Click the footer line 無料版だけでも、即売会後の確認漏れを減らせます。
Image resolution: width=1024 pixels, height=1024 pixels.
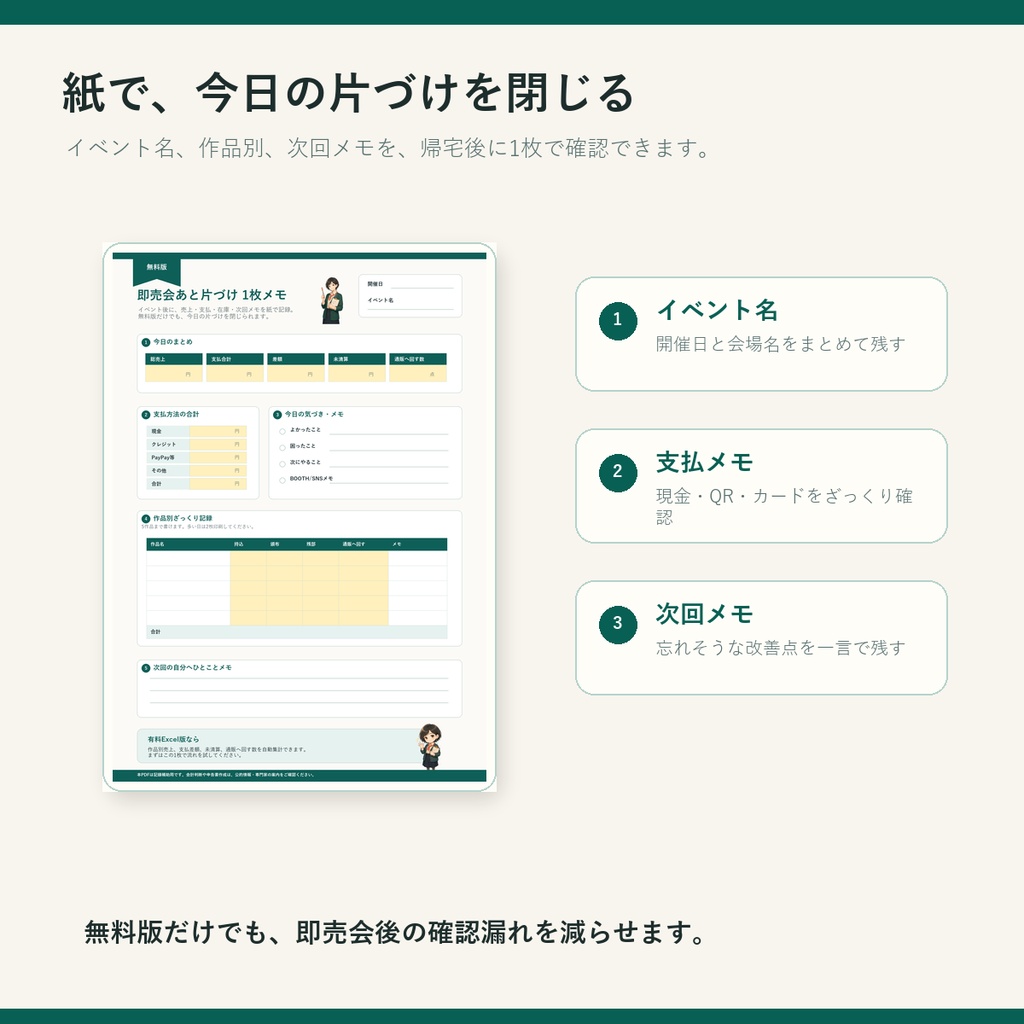tap(396, 932)
